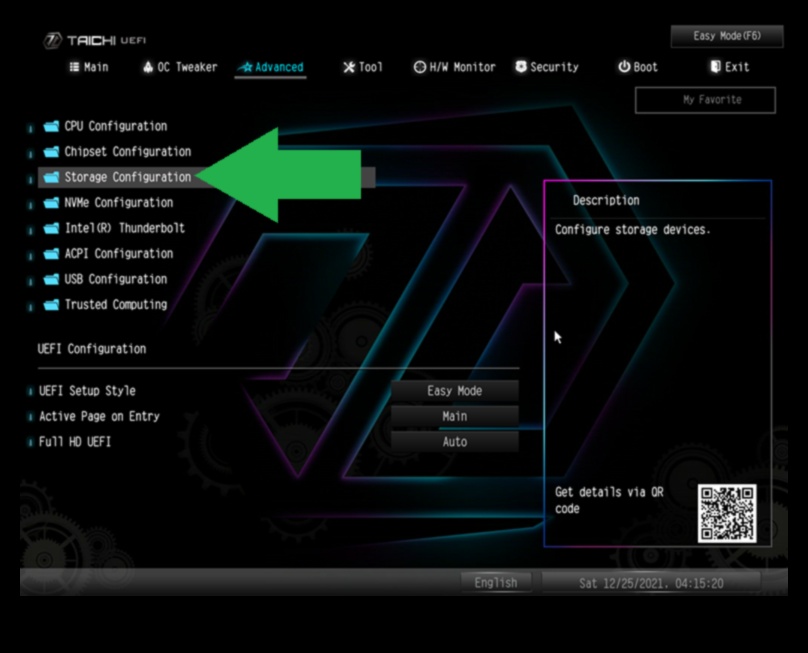
Task: Click the ACPI Configuration folder icon
Action: pyautogui.click(x=51, y=254)
